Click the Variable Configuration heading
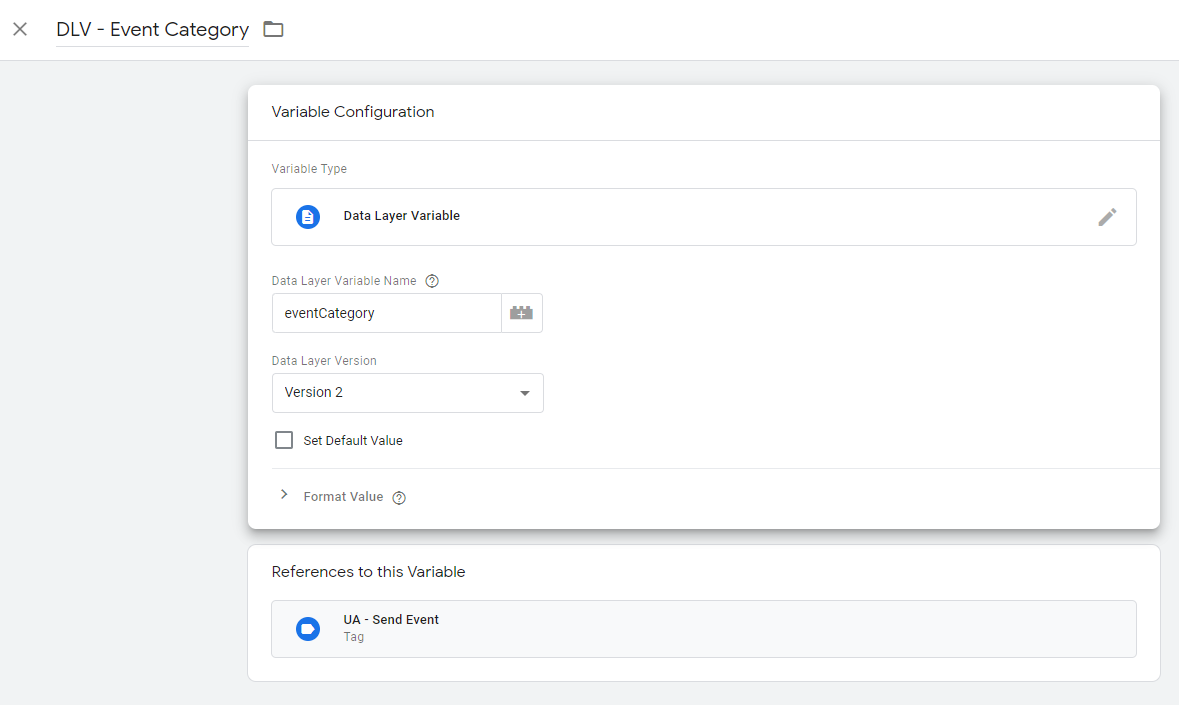1179x705 pixels. click(353, 112)
